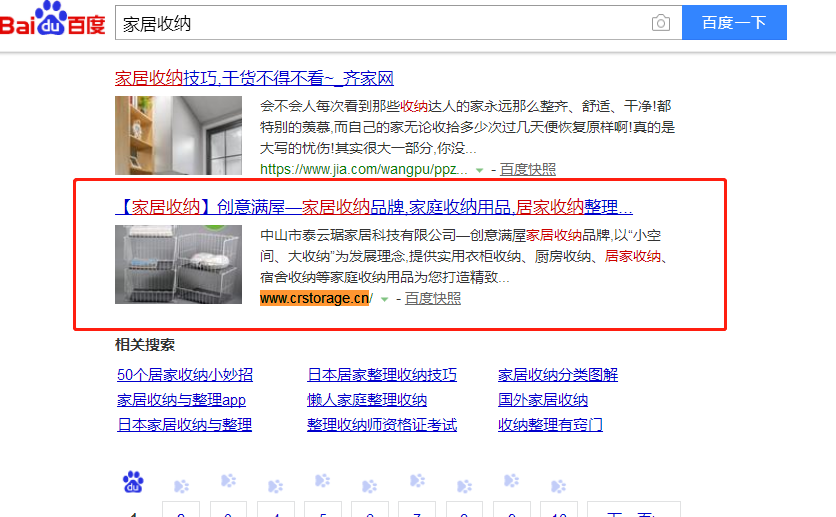836x517 pixels.
Task: Visit the jia.com result URL
Action: pos(364,169)
